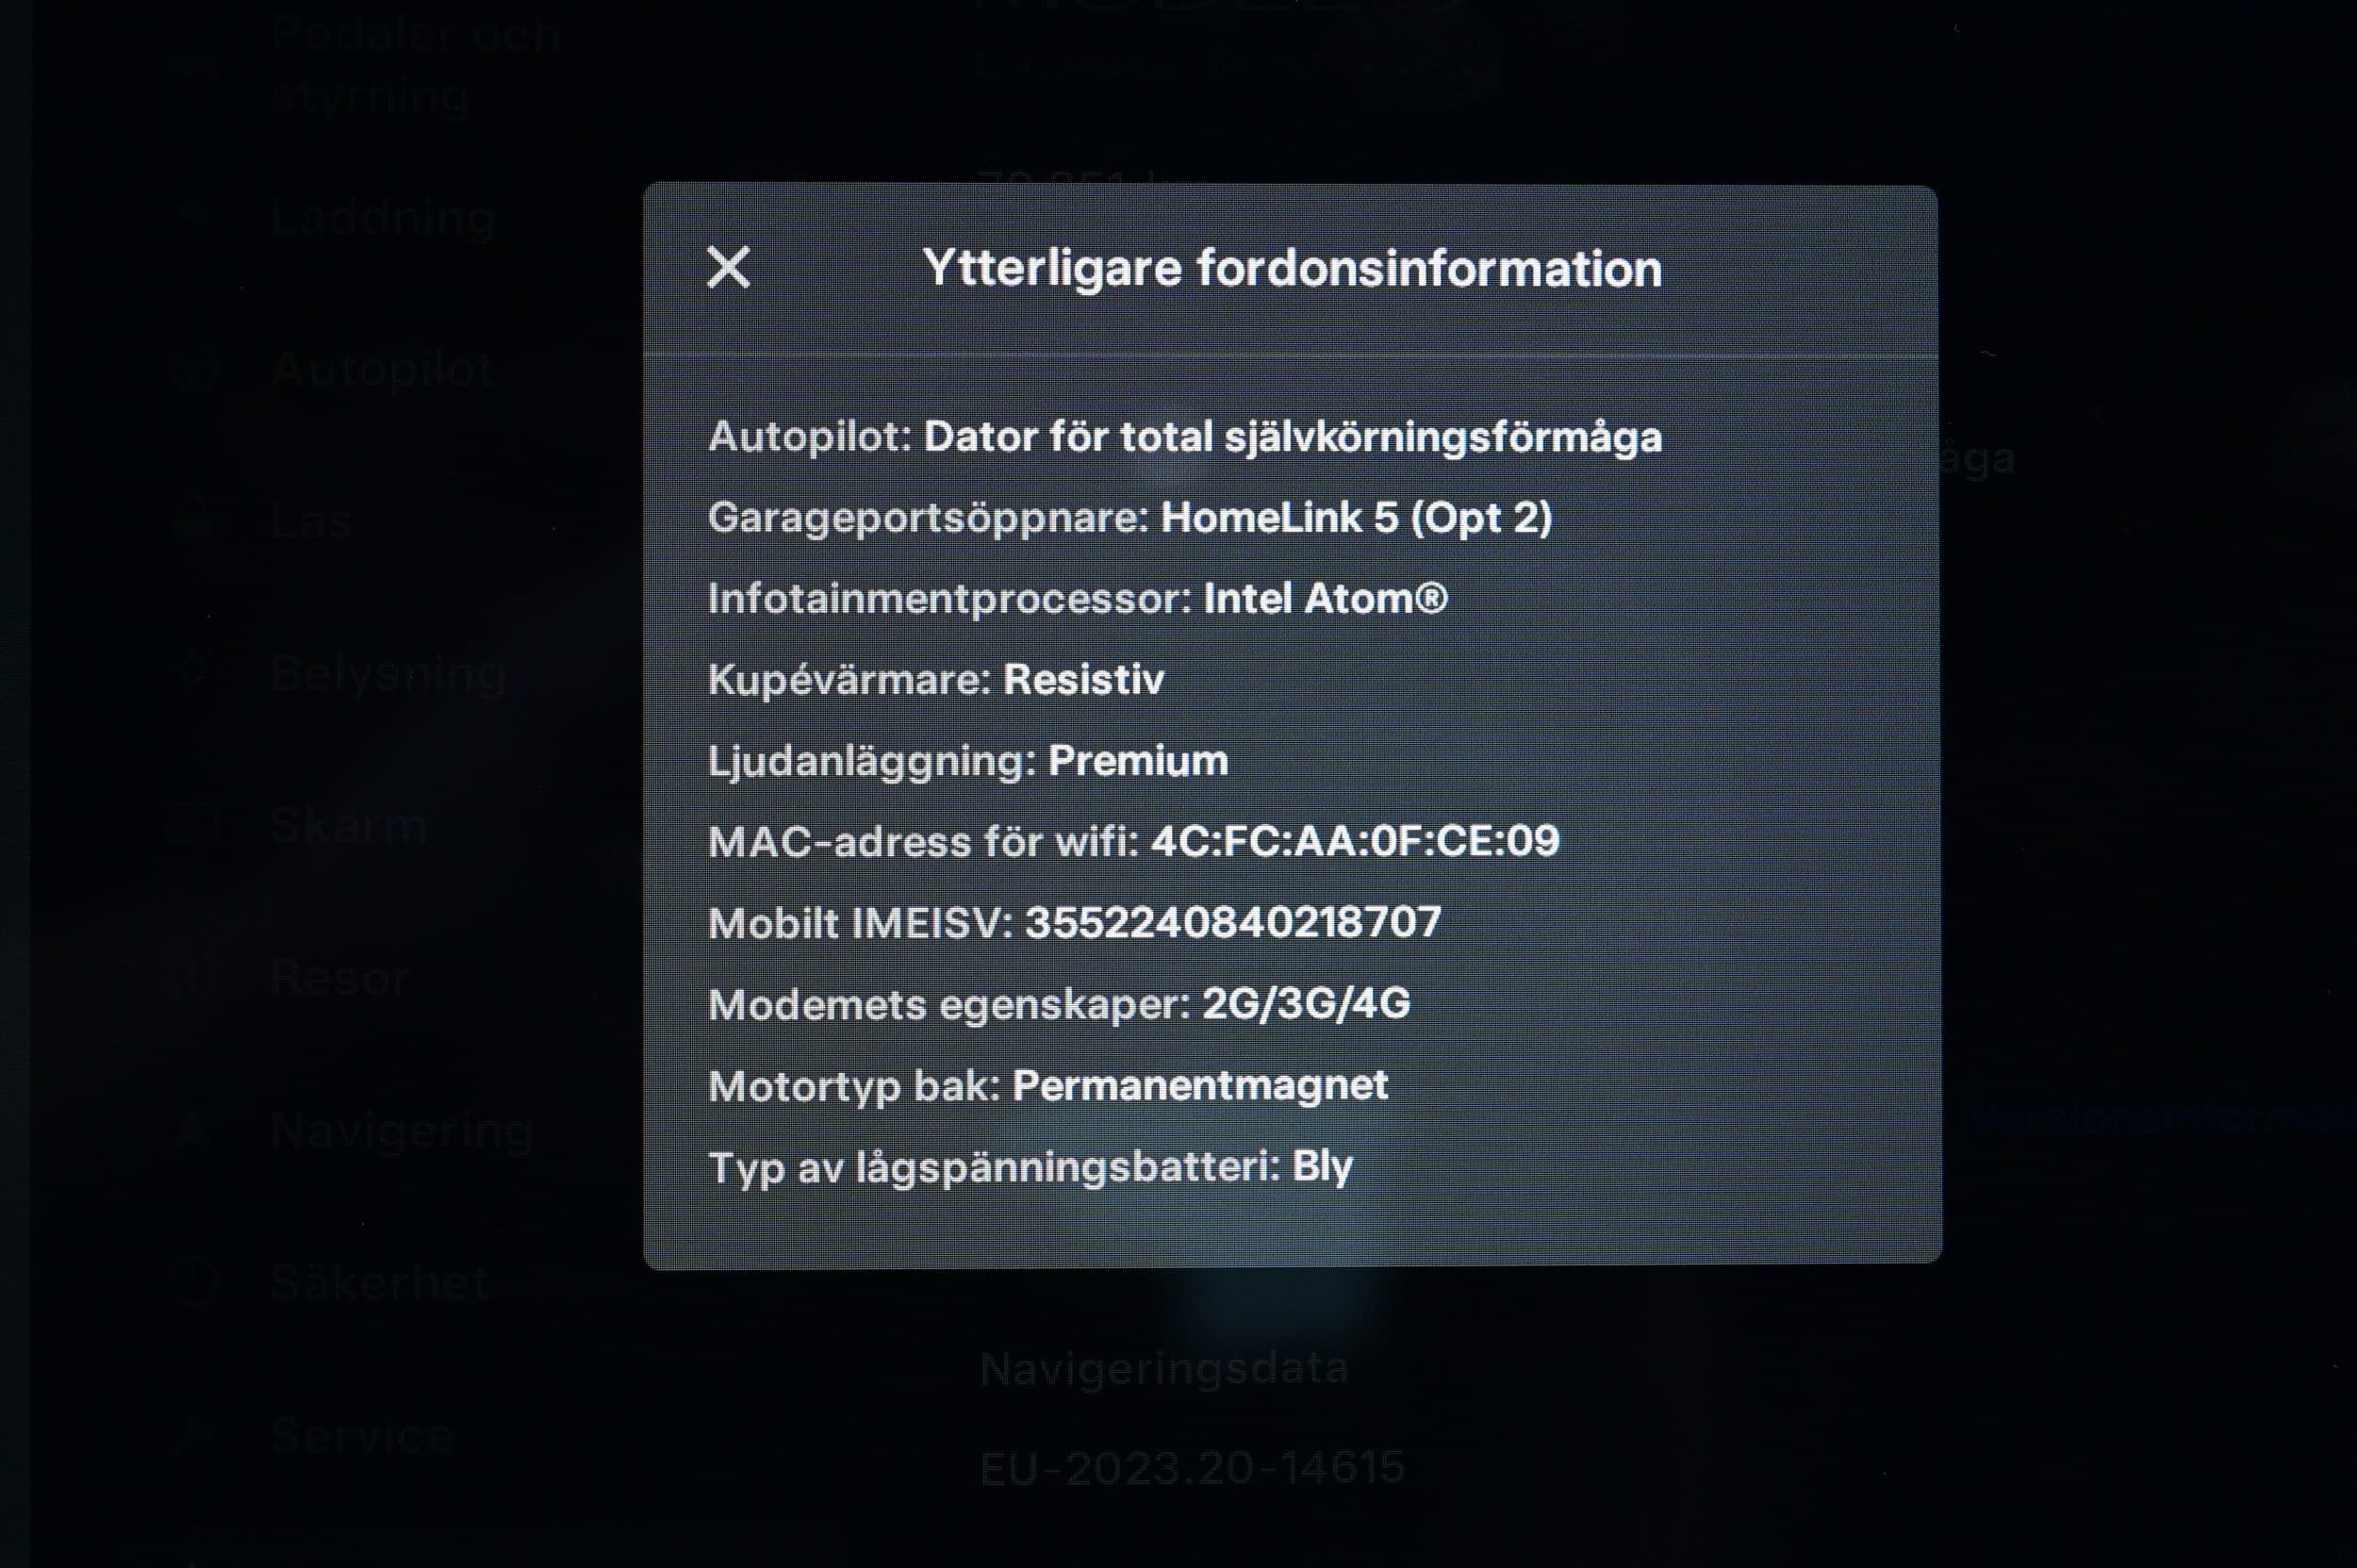Tap the Resor trips icon
This screenshot has height=1568, width=2357.
click(x=194, y=977)
